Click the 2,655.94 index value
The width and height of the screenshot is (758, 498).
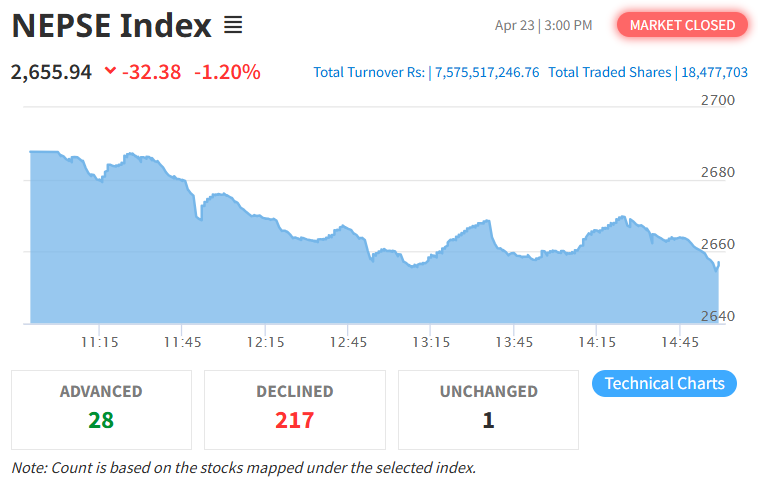point(51,72)
